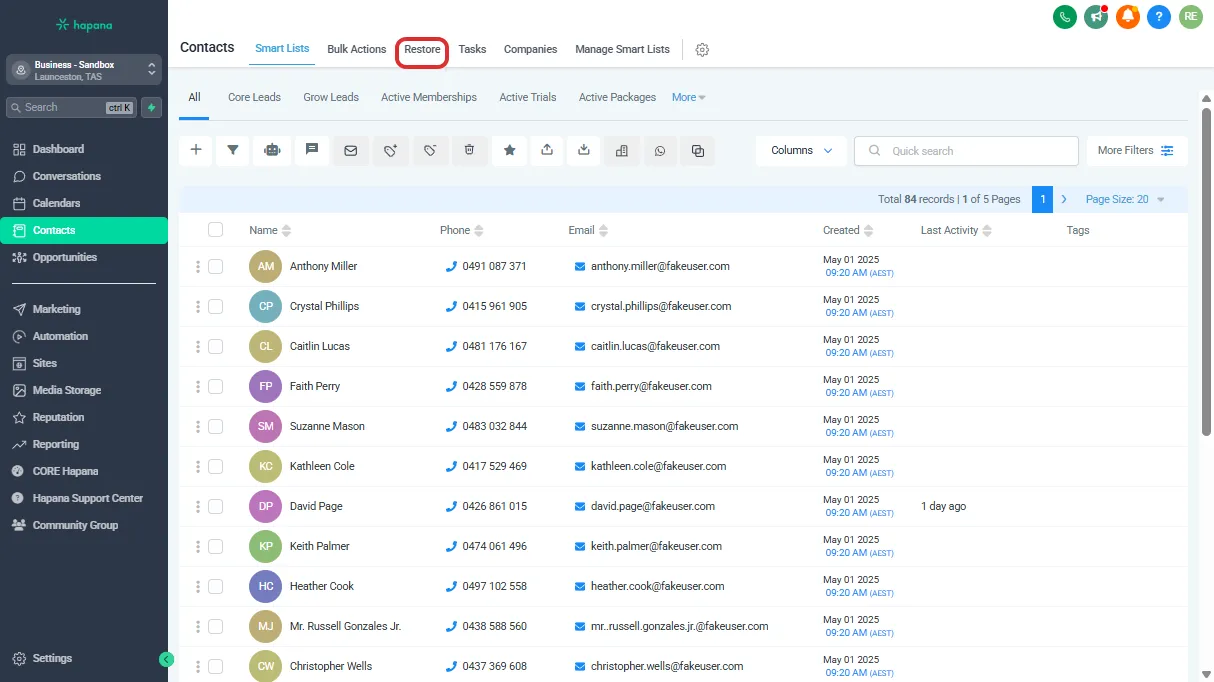Switch to the Restore tab
Image resolution: width=1214 pixels, height=682 pixels.
point(422,49)
